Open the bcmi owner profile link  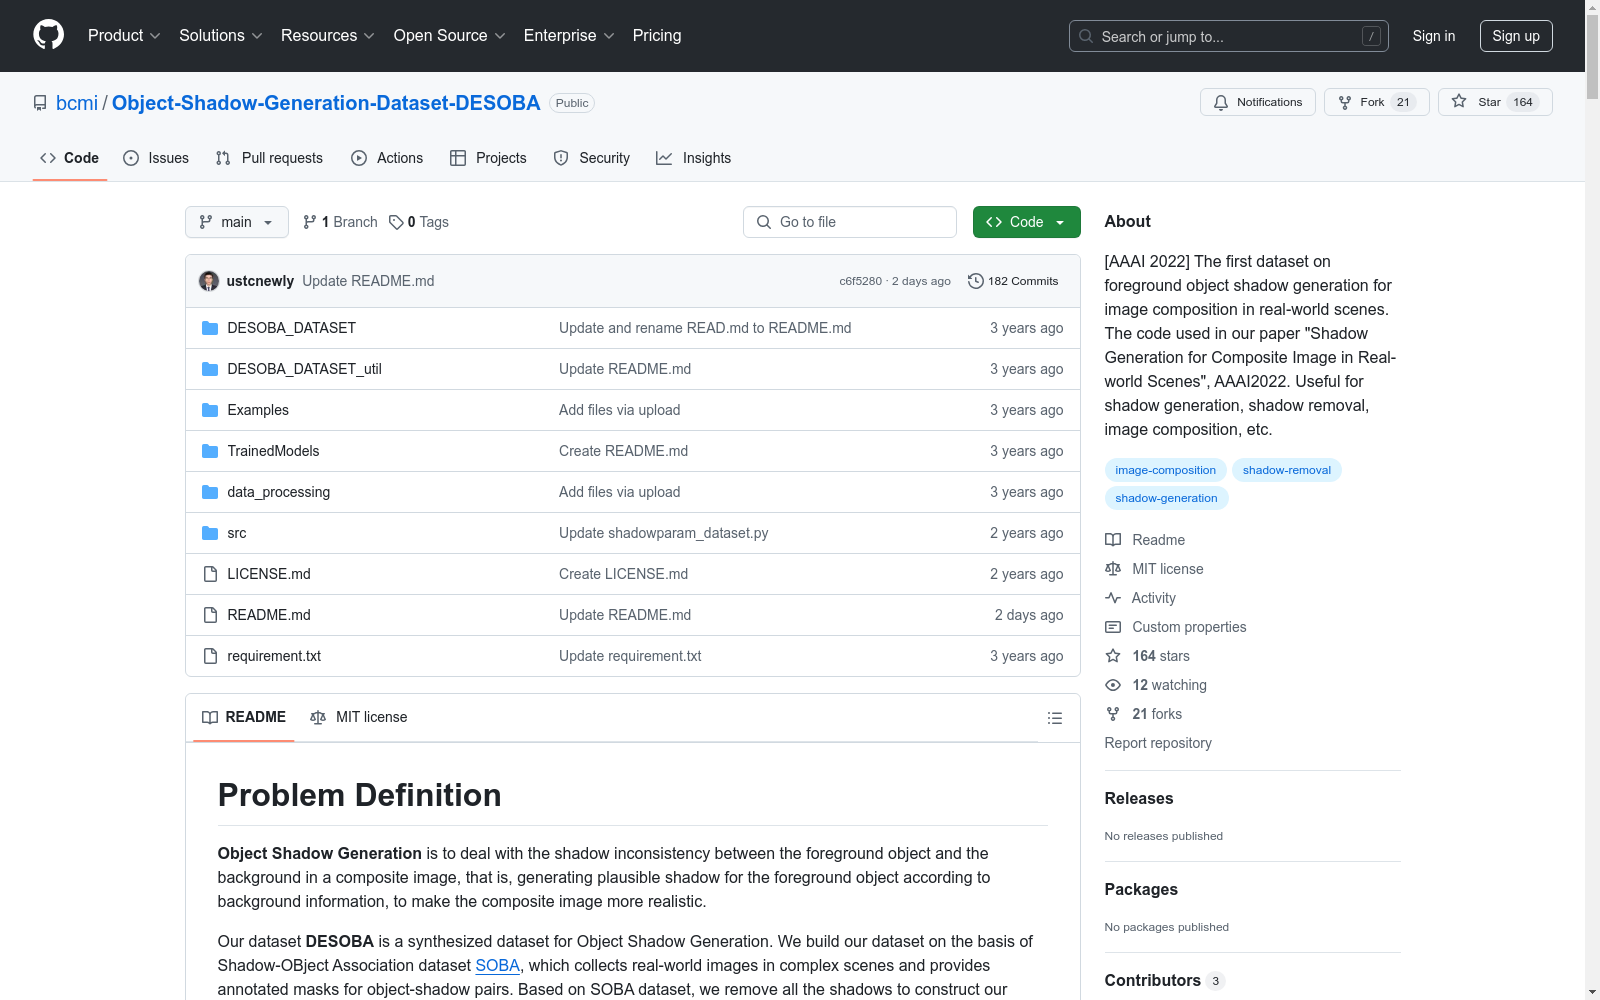pyautogui.click(x=77, y=103)
